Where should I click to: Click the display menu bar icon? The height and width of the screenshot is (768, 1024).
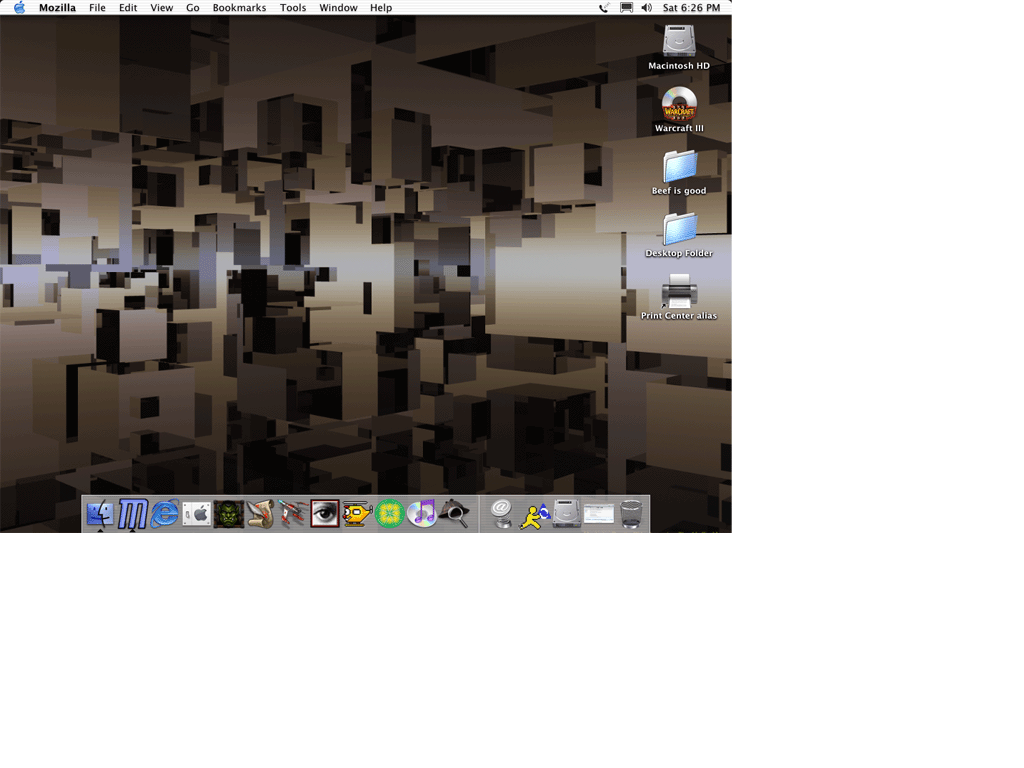pyautogui.click(x=626, y=8)
